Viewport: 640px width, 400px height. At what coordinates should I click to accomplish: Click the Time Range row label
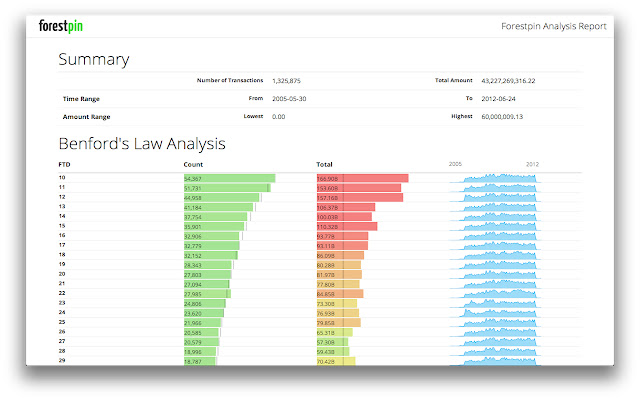[81, 99]
